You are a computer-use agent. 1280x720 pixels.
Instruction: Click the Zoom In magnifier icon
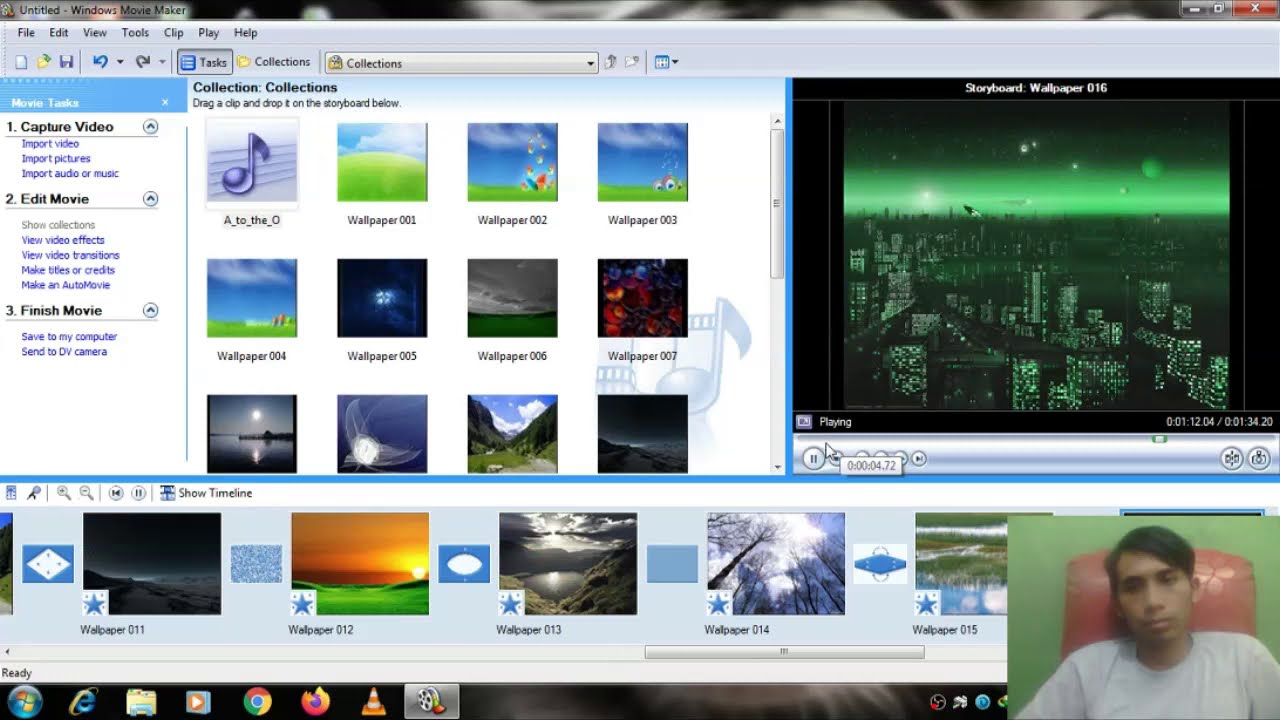64,493
